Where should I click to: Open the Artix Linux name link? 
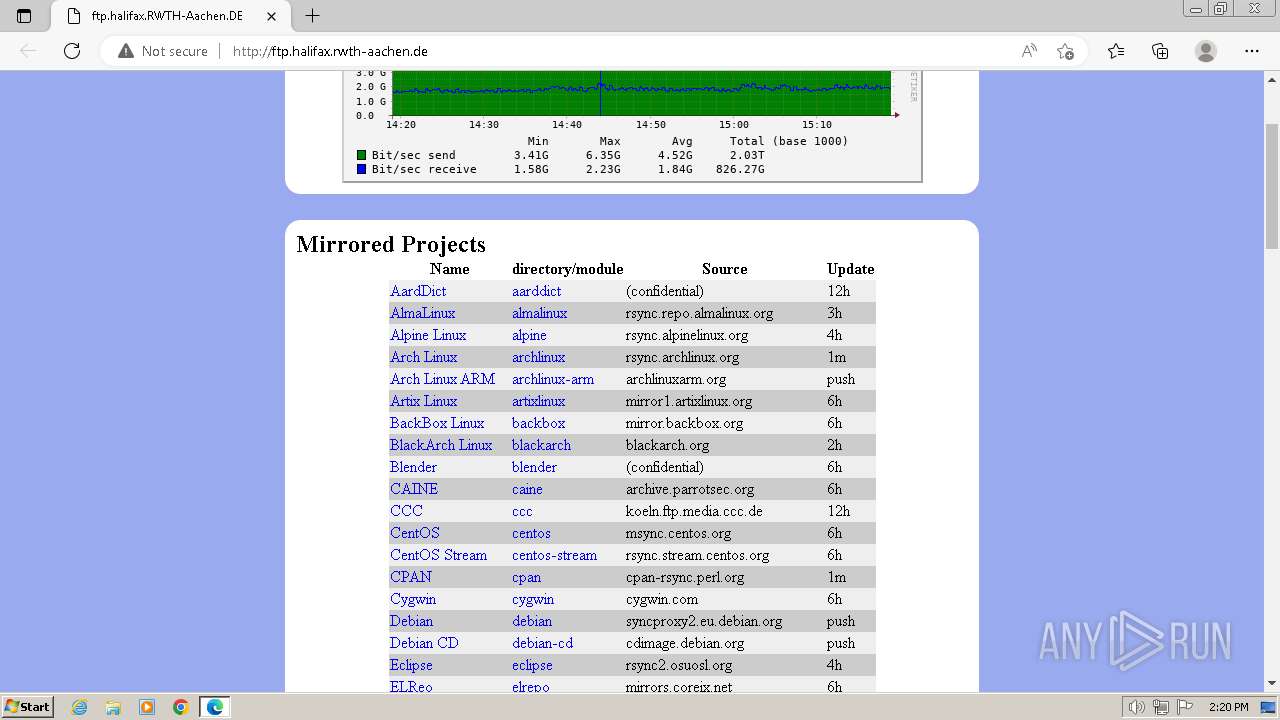tap(423, 401)
